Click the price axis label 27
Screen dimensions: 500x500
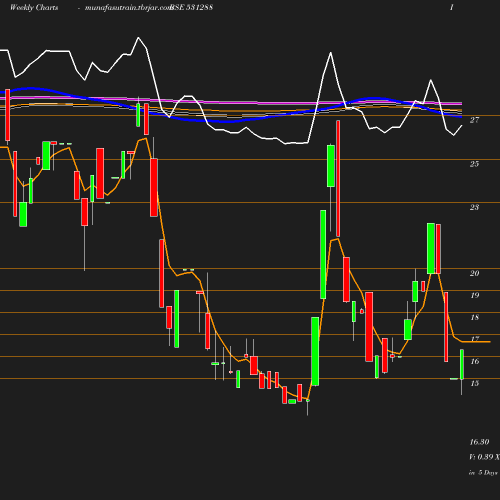point(474,120)
